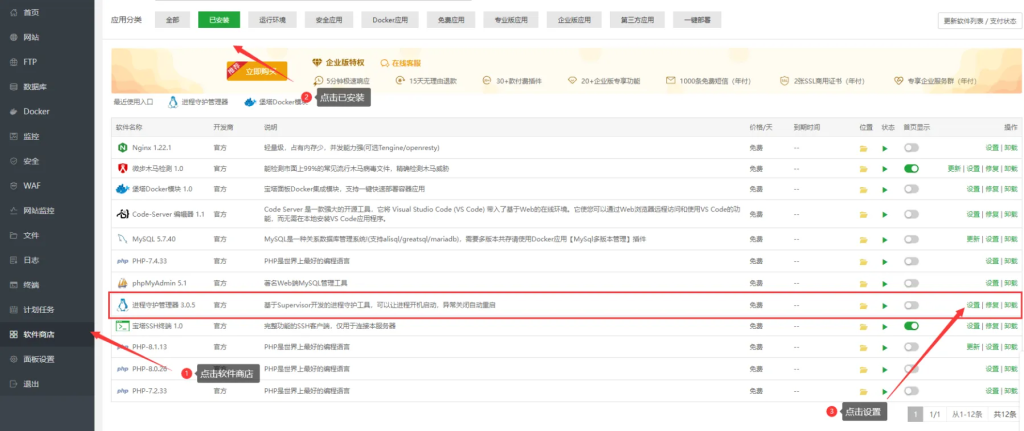Screen dimensions: 1024x431
Task: Click the 立即购买 purchase button
Action: 257,71
